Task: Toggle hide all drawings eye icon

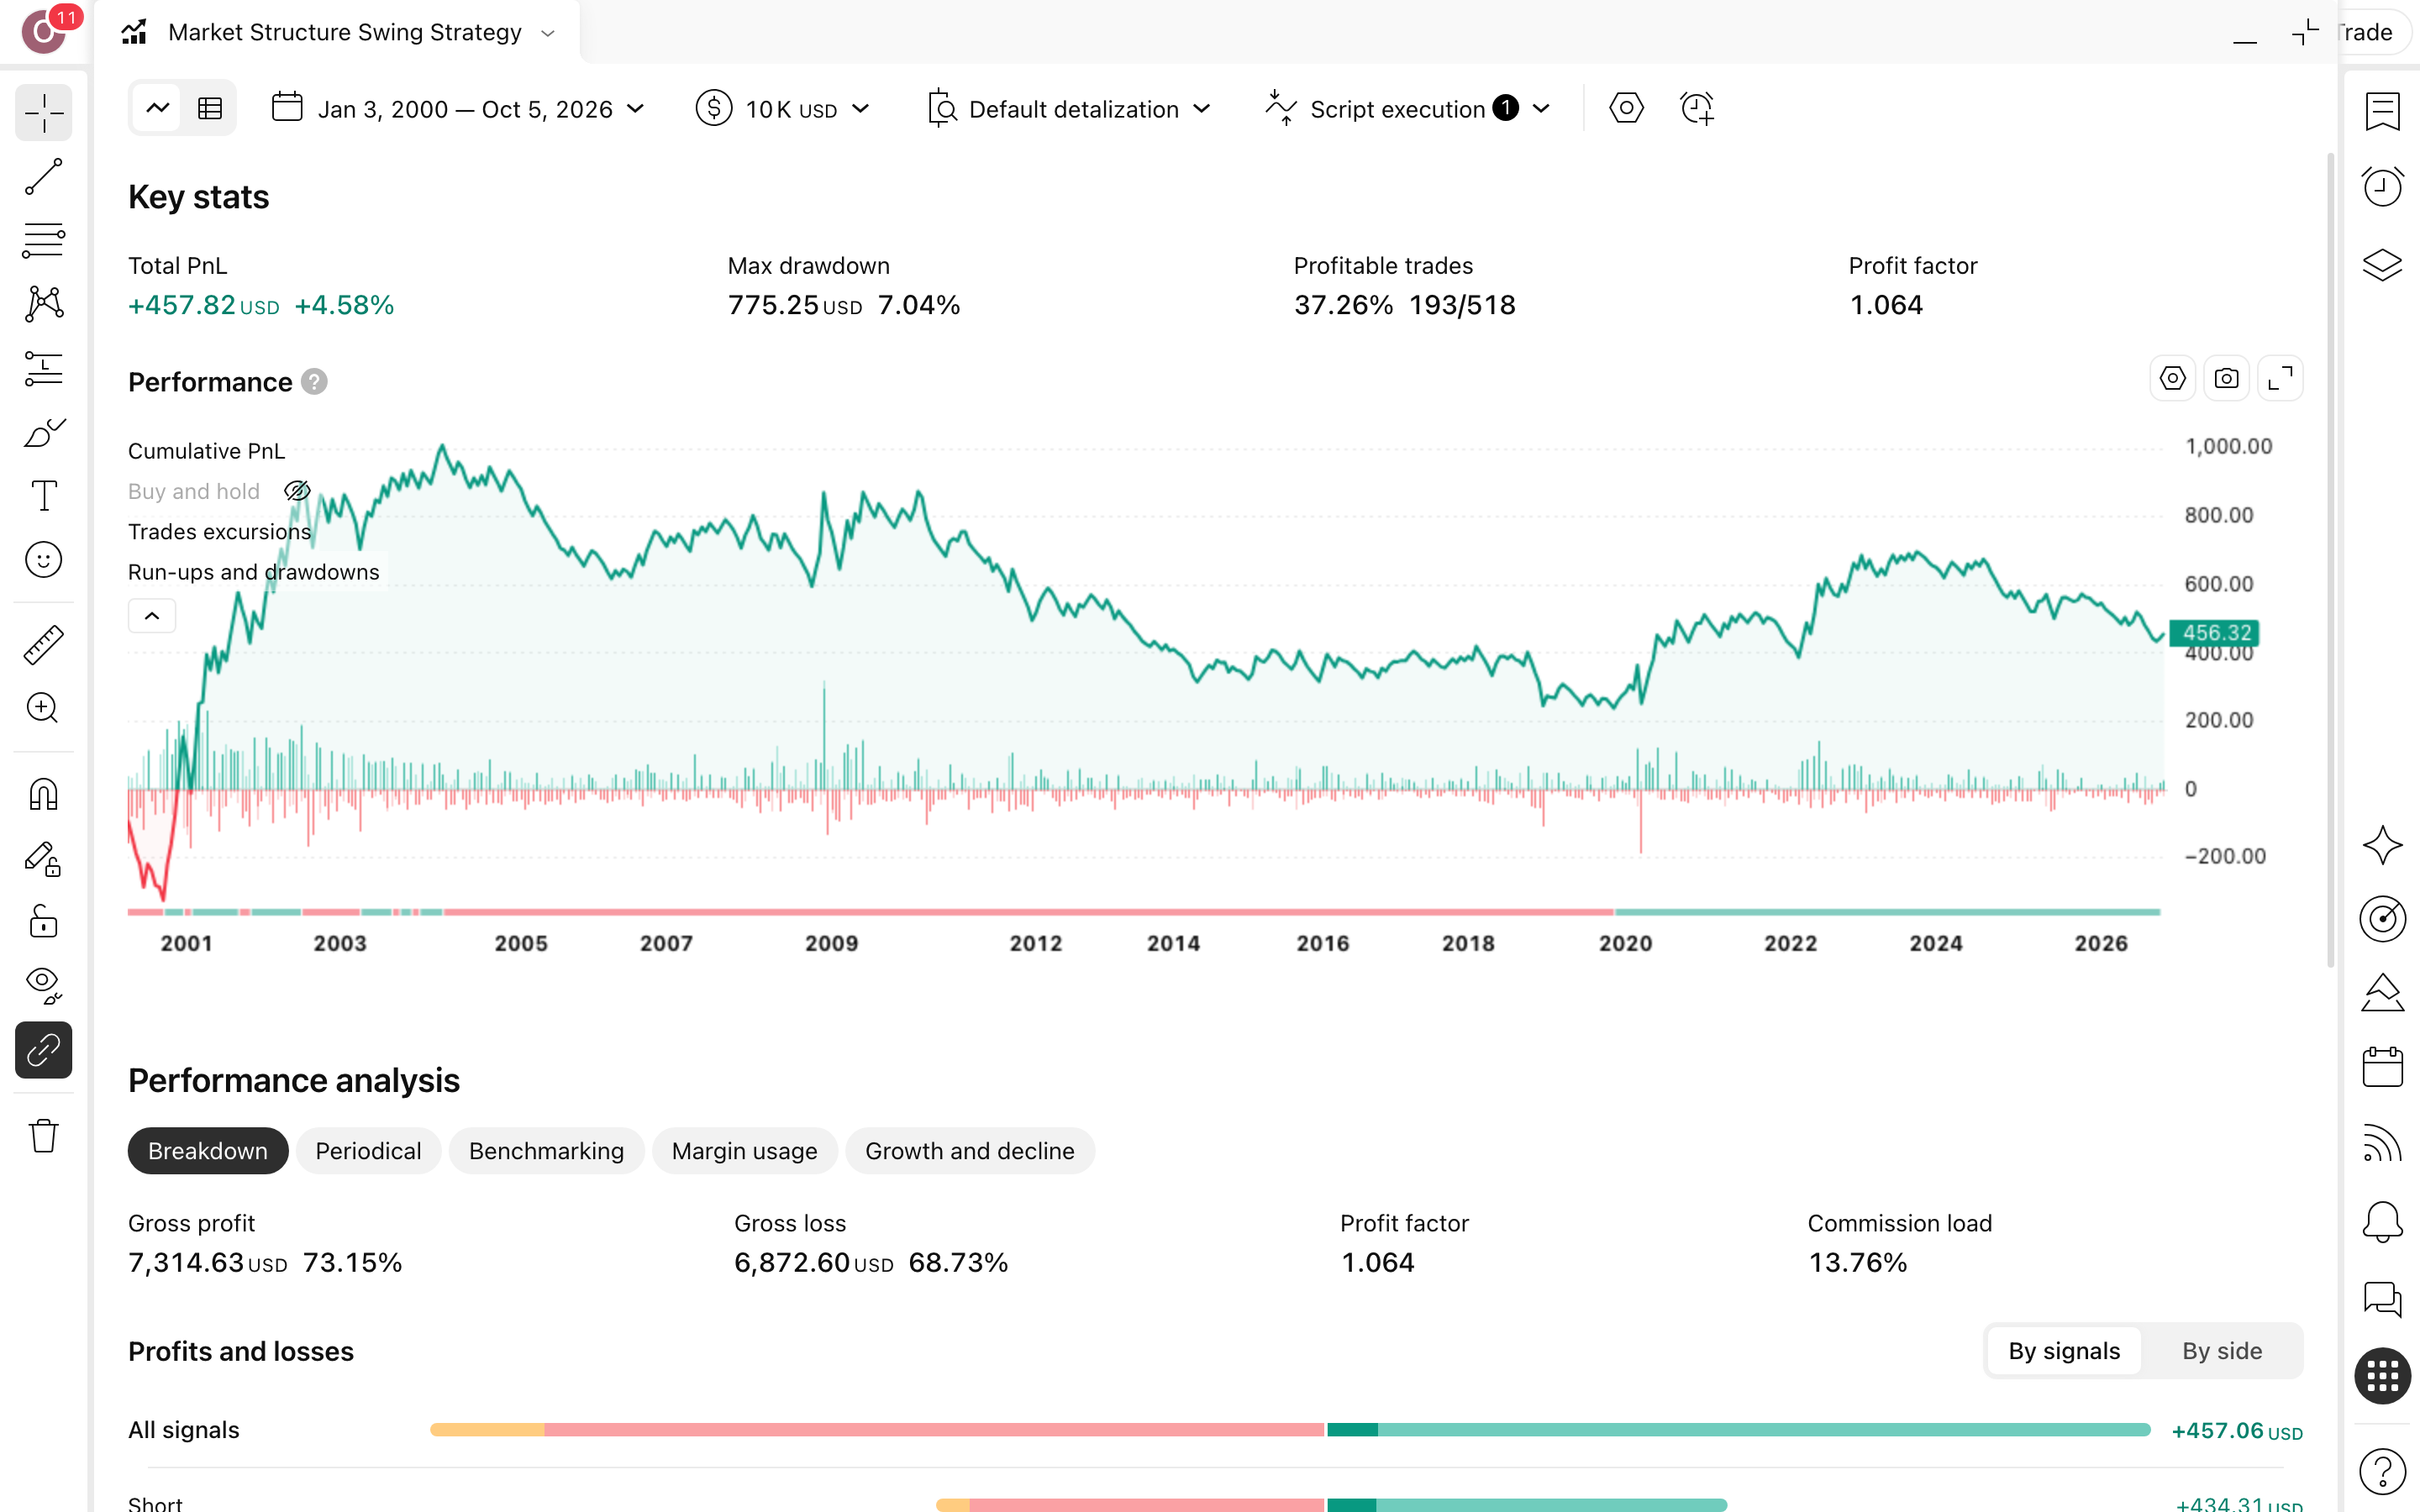Action: tap(44, 986)
